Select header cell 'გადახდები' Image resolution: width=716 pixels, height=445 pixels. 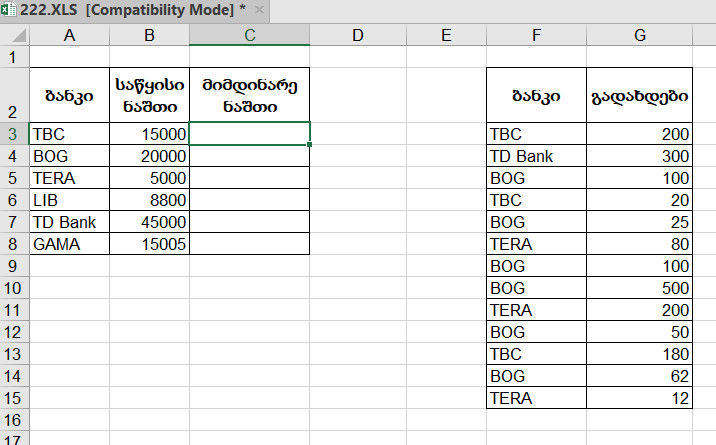coord(640,95)
